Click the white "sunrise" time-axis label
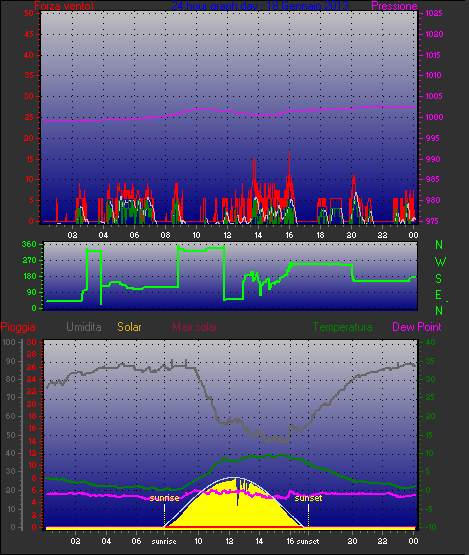Image resolution: width=469 pixels, height=555 pixels. click(164, 542)
